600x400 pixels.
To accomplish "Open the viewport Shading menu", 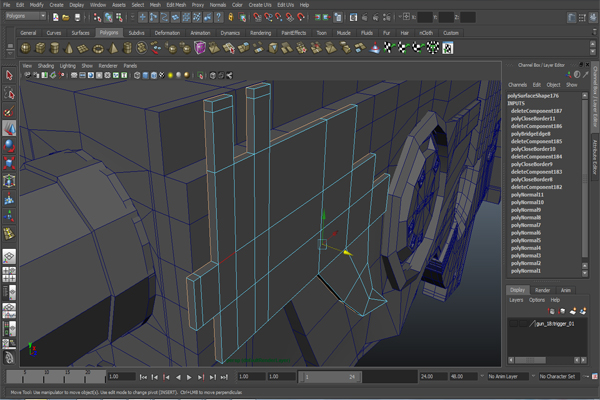I will pyautogui.click(x=46, y=66).
